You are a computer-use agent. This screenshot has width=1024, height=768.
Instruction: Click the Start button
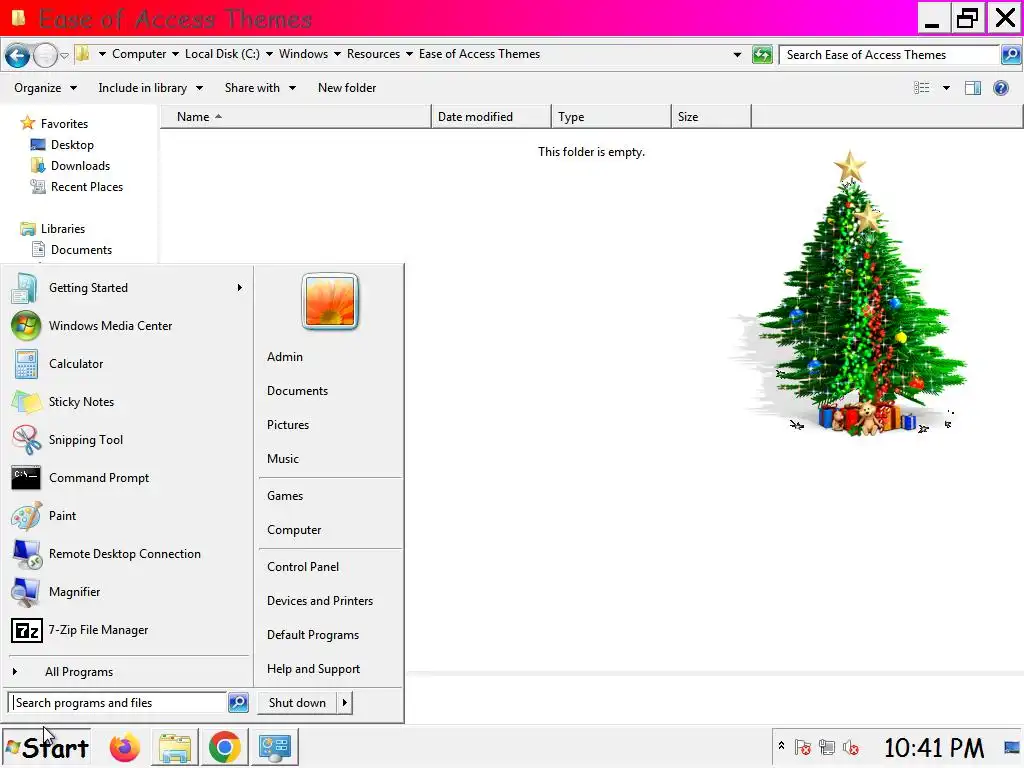pyautogui.click(x=46, y=747)
